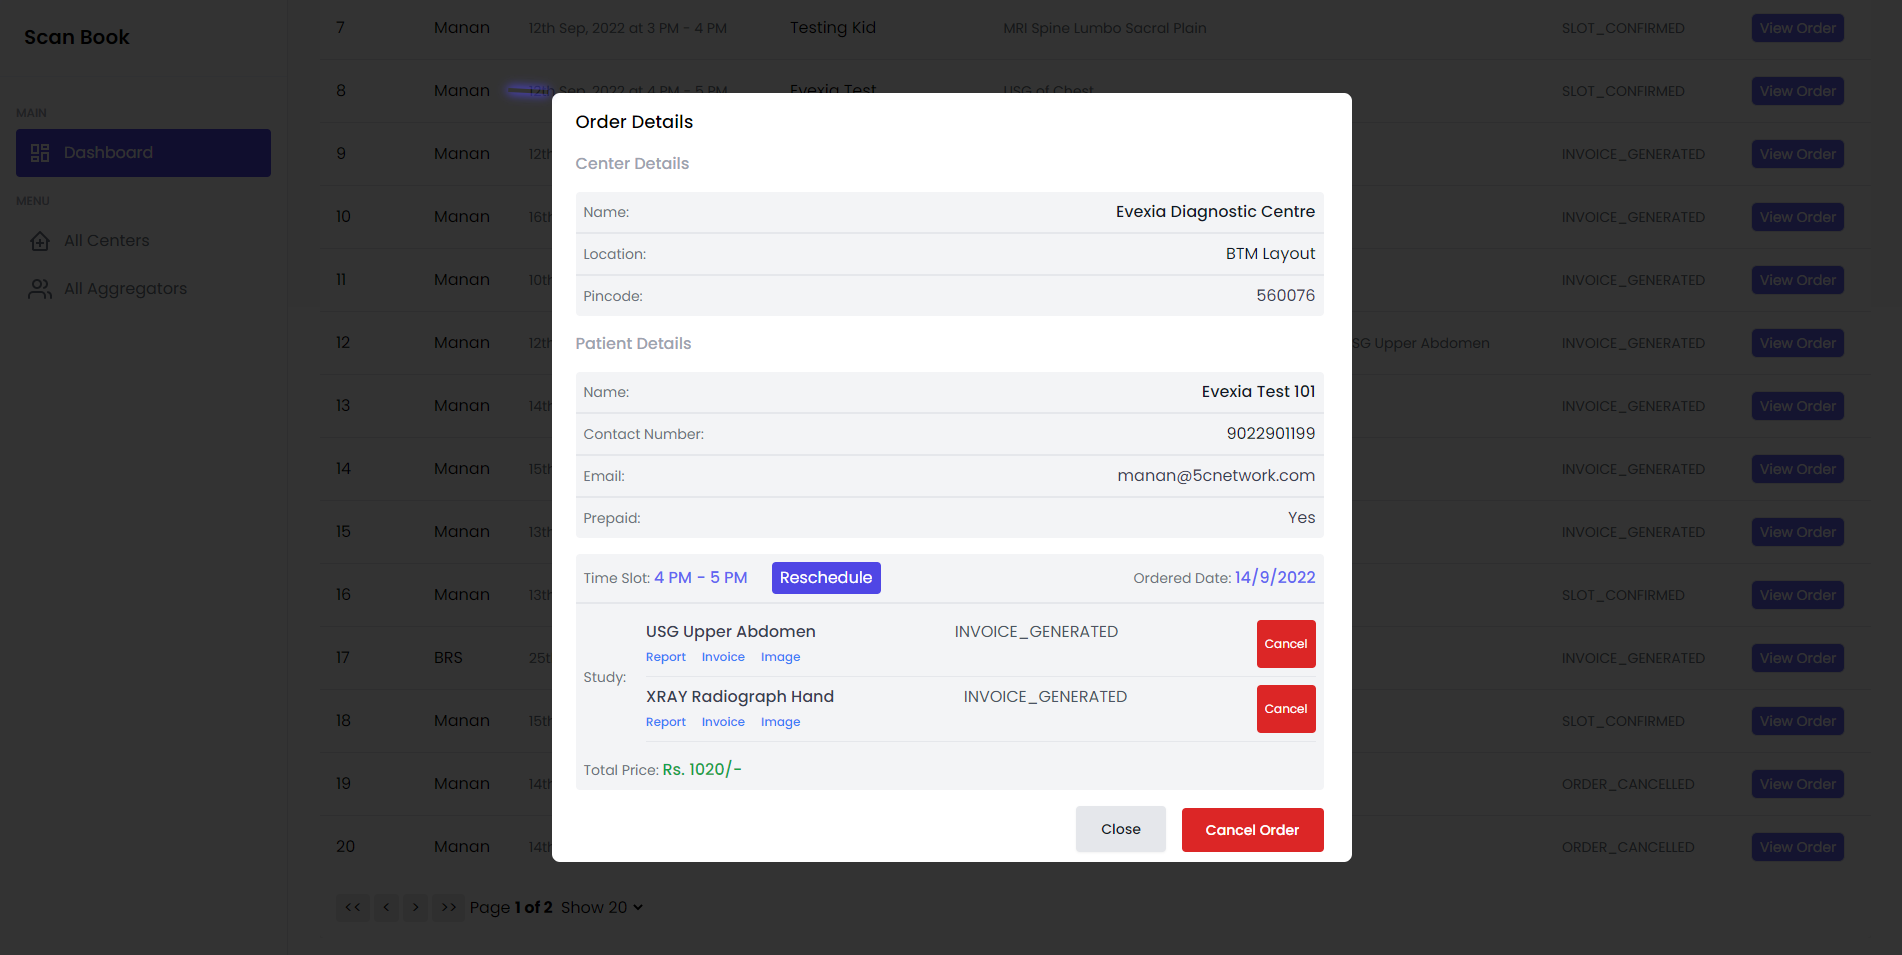
Task: Jump to last page with double-right arrows
Action: point(449,907)
